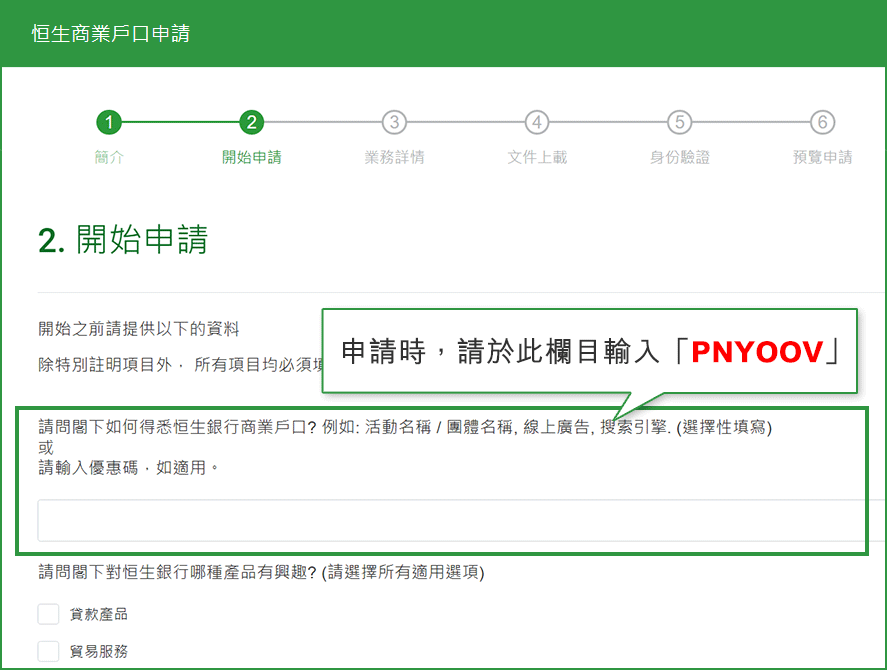Tick the 貿易服務 checkbox
The image size is (887, 672).
[48, 651]
